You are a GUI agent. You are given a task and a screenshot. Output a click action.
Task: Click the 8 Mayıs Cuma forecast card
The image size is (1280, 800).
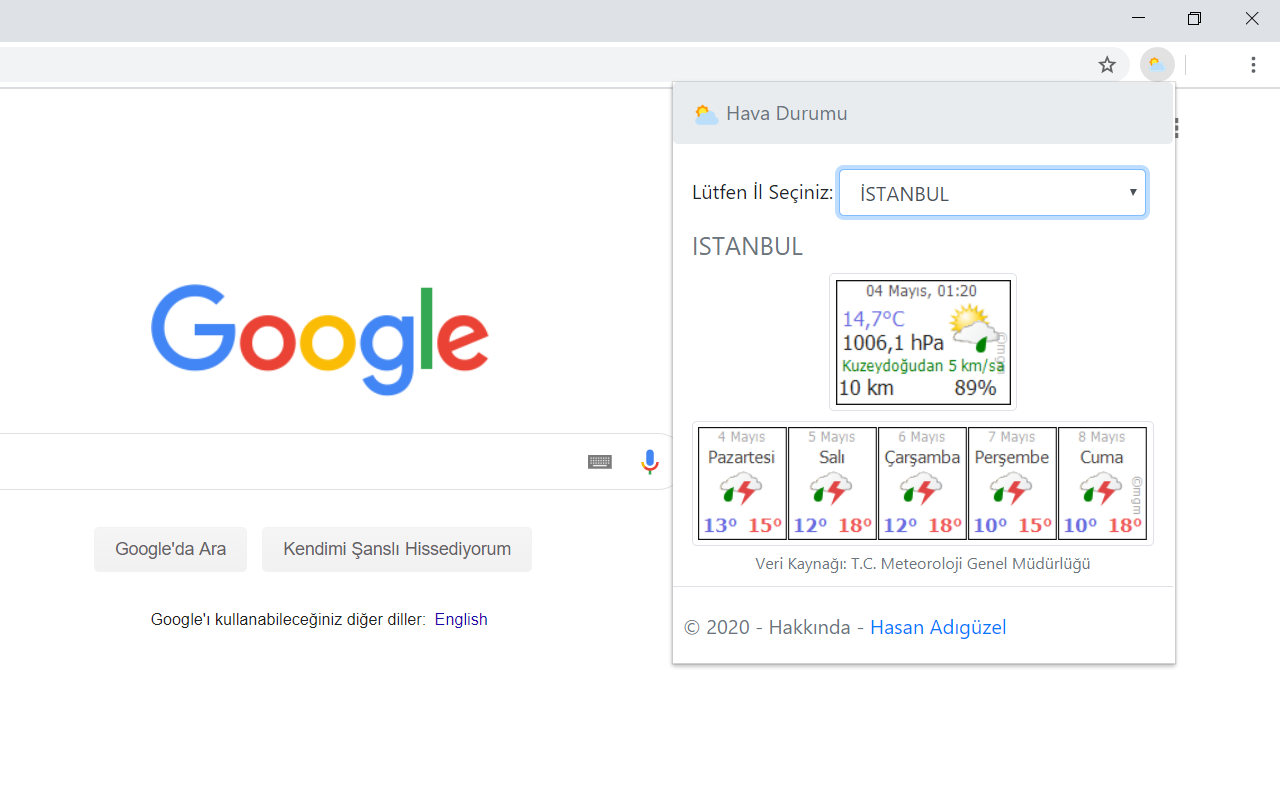1102,484
